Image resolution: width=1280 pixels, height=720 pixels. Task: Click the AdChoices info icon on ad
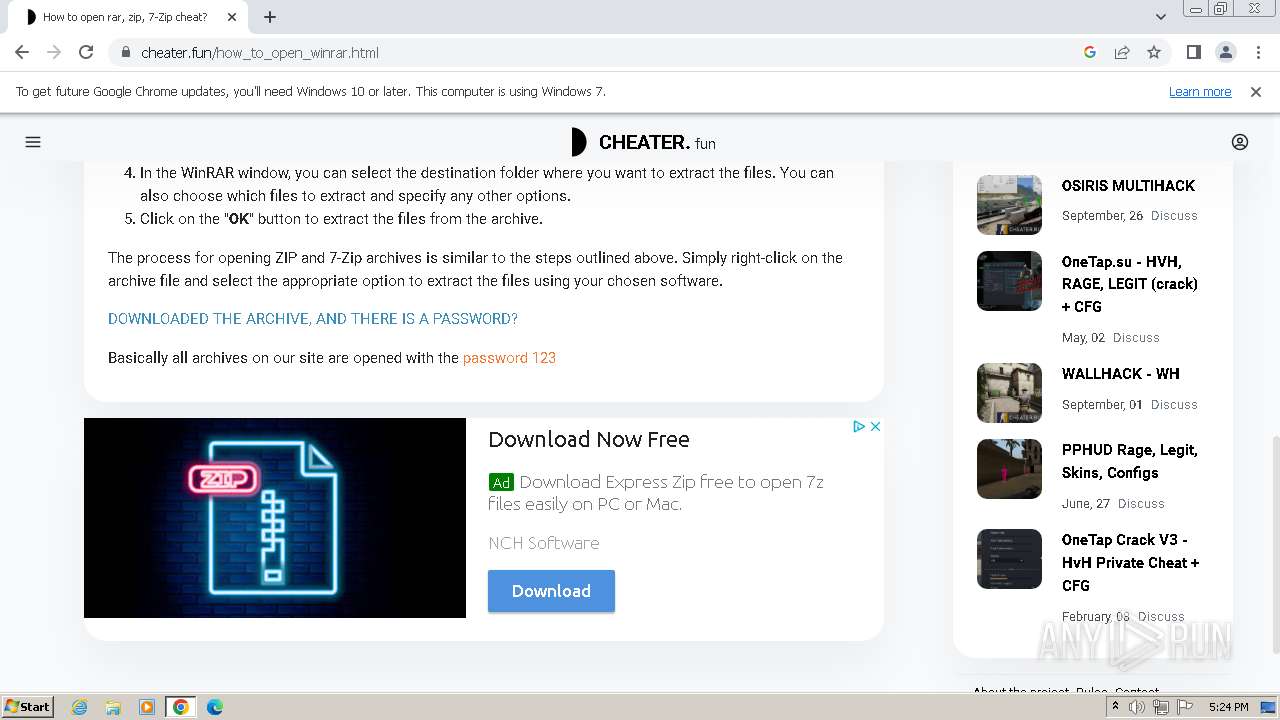point(858,426)
